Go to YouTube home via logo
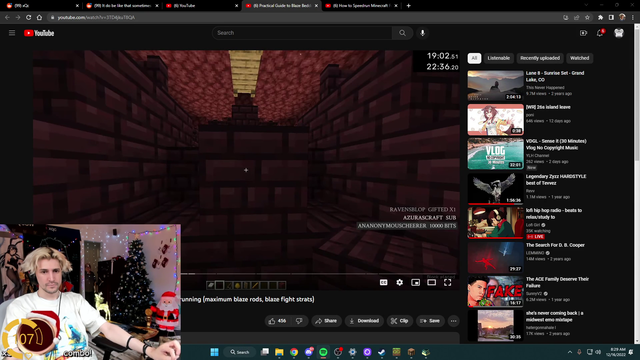 pos(39,33)
